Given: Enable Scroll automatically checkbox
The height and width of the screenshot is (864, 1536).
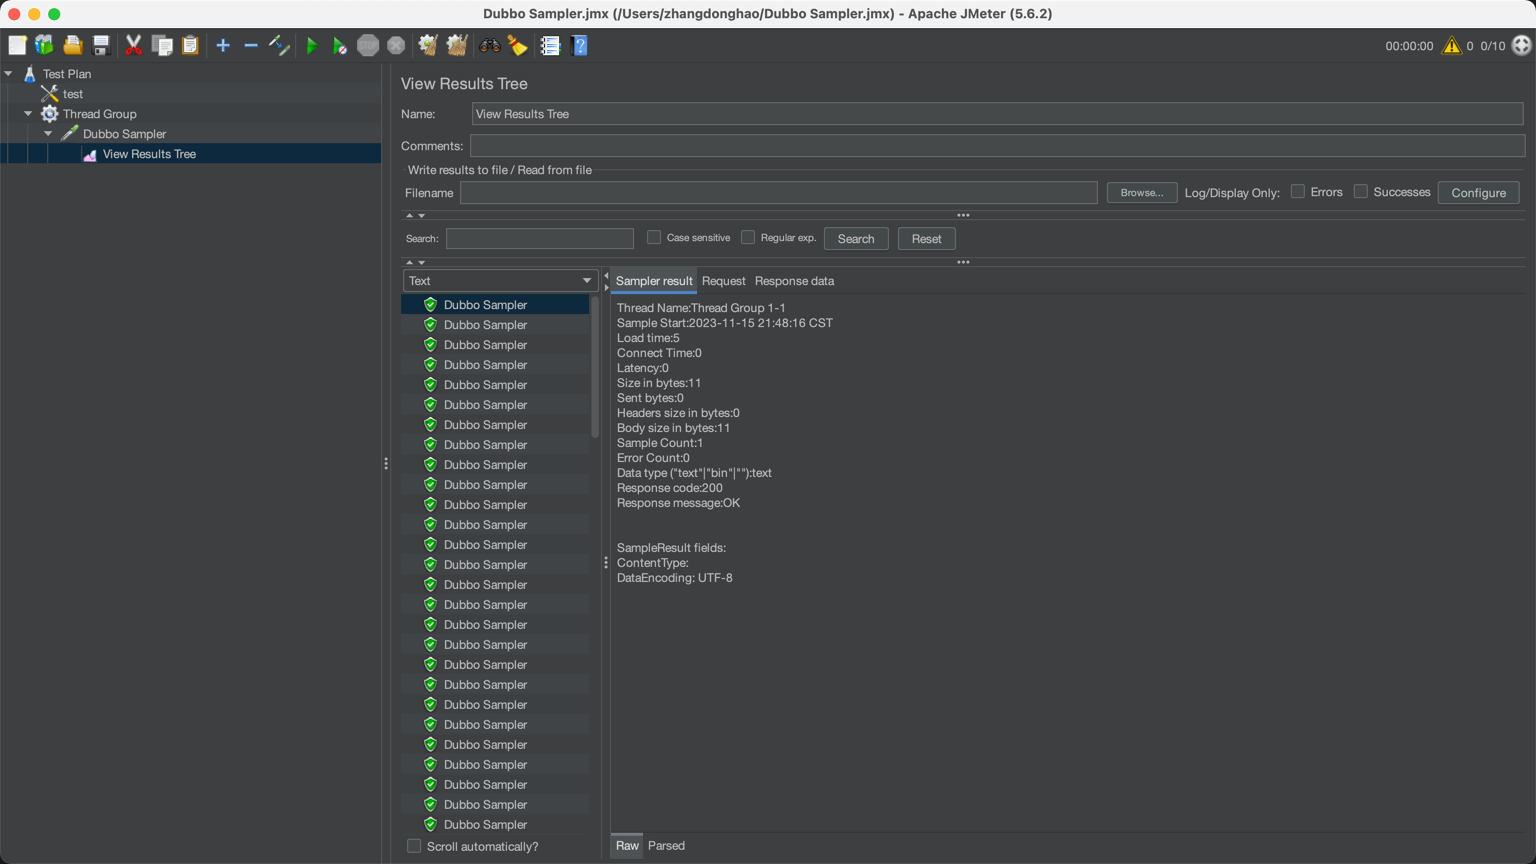Looking at the screenshot, I should click(x=414, y=846).
